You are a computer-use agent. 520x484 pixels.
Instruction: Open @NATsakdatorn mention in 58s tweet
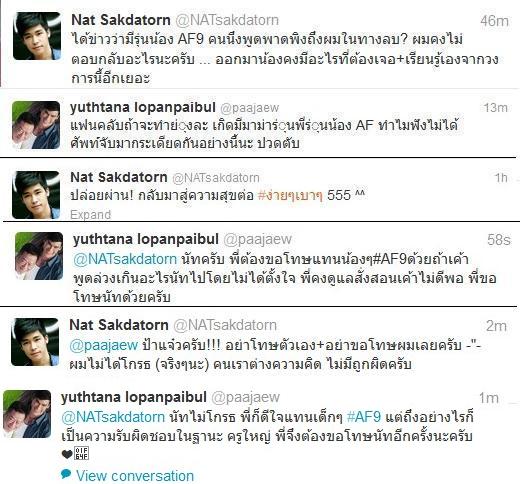[125, 259]
